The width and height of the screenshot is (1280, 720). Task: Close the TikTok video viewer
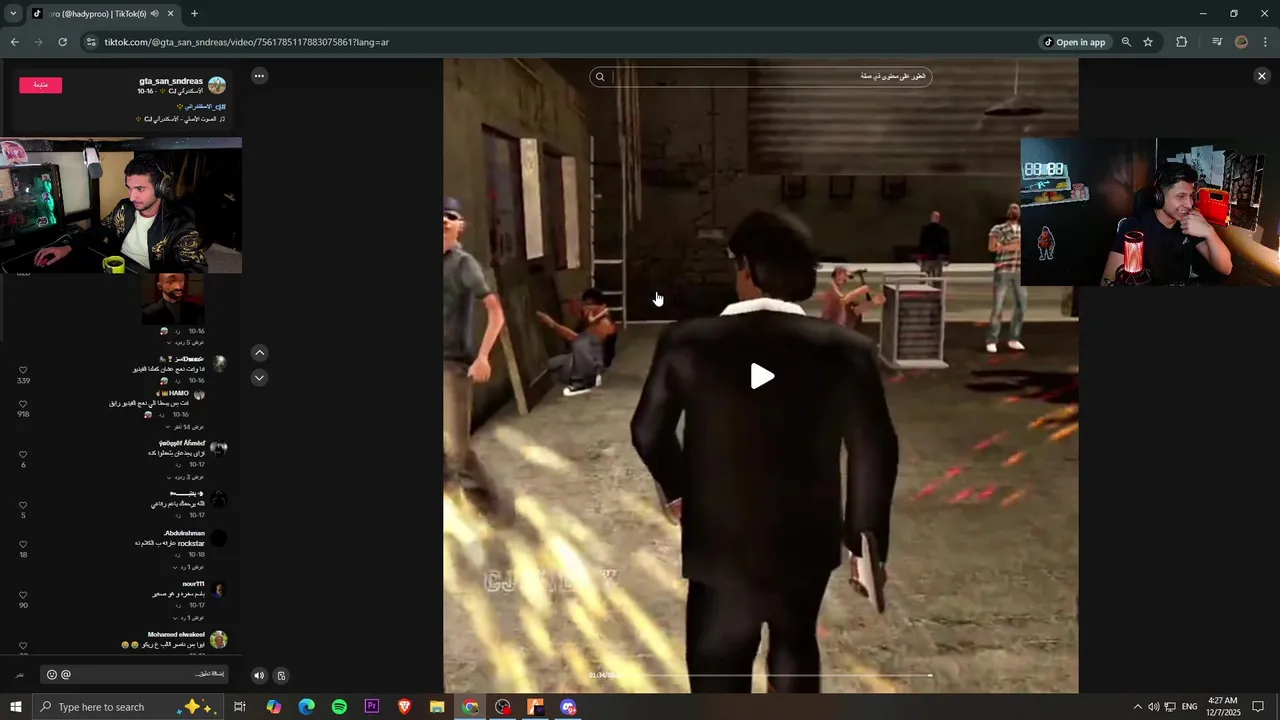pos(1261,76)
